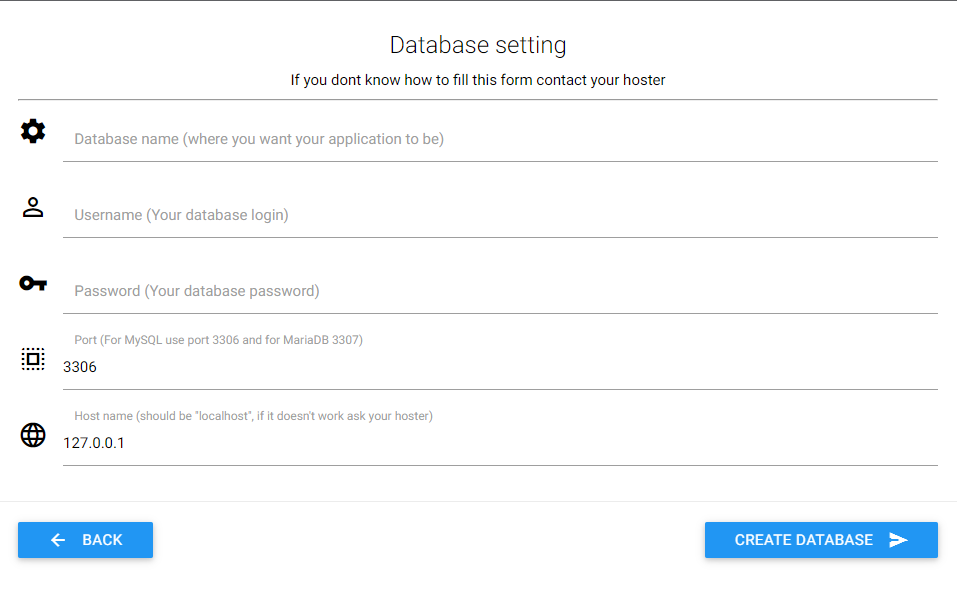Click the left arrow icon in BACK button
This screenshot has width=957, height=589.
58,540
